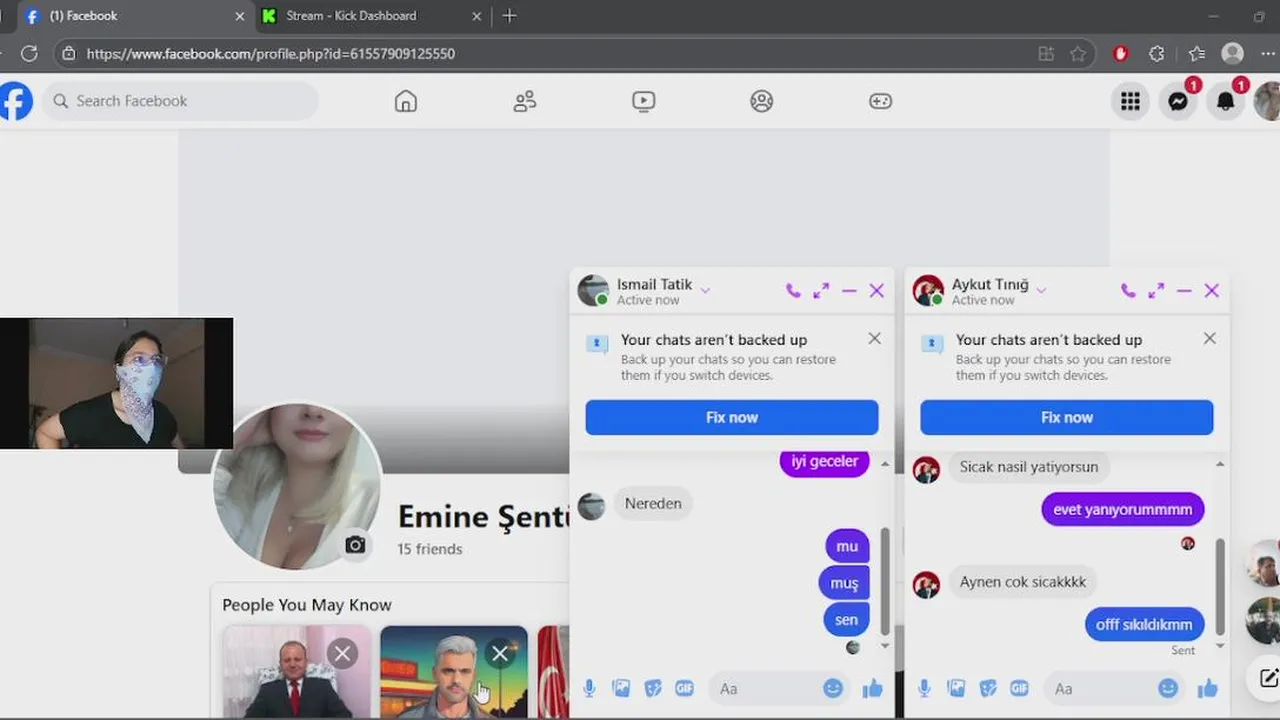The width and height of the screenshot is (1280, 720).
Task: Remove first People You May Know suggestion
Action: click(342, 654)
